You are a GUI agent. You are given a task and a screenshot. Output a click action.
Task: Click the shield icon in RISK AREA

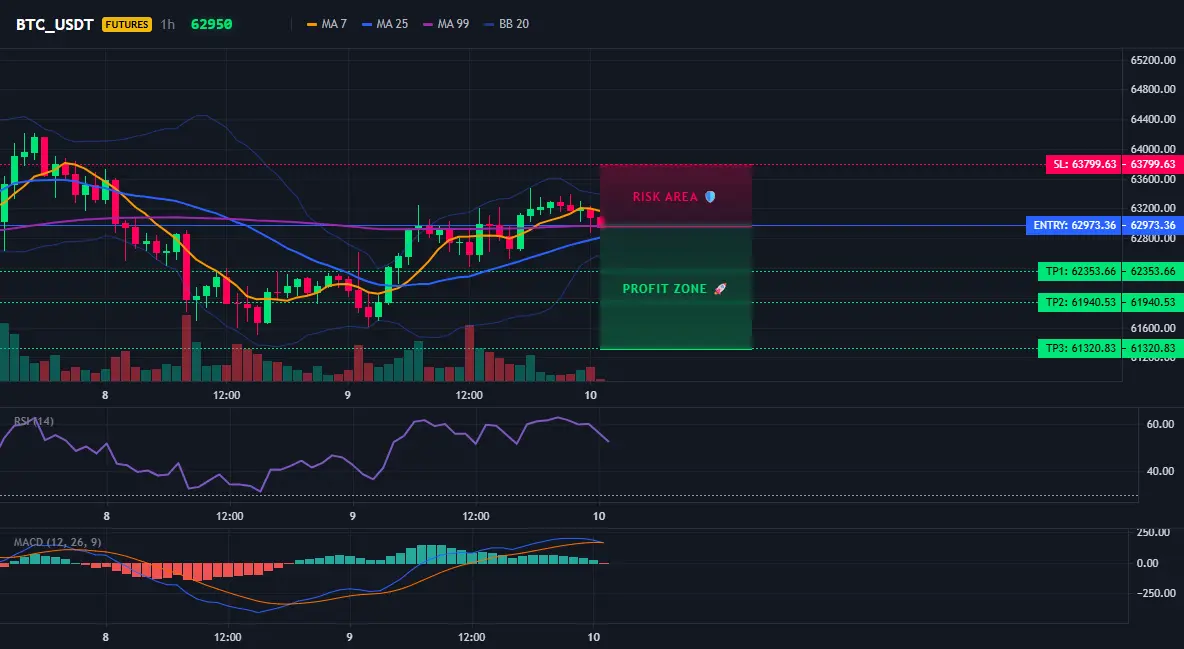(710, 196)
